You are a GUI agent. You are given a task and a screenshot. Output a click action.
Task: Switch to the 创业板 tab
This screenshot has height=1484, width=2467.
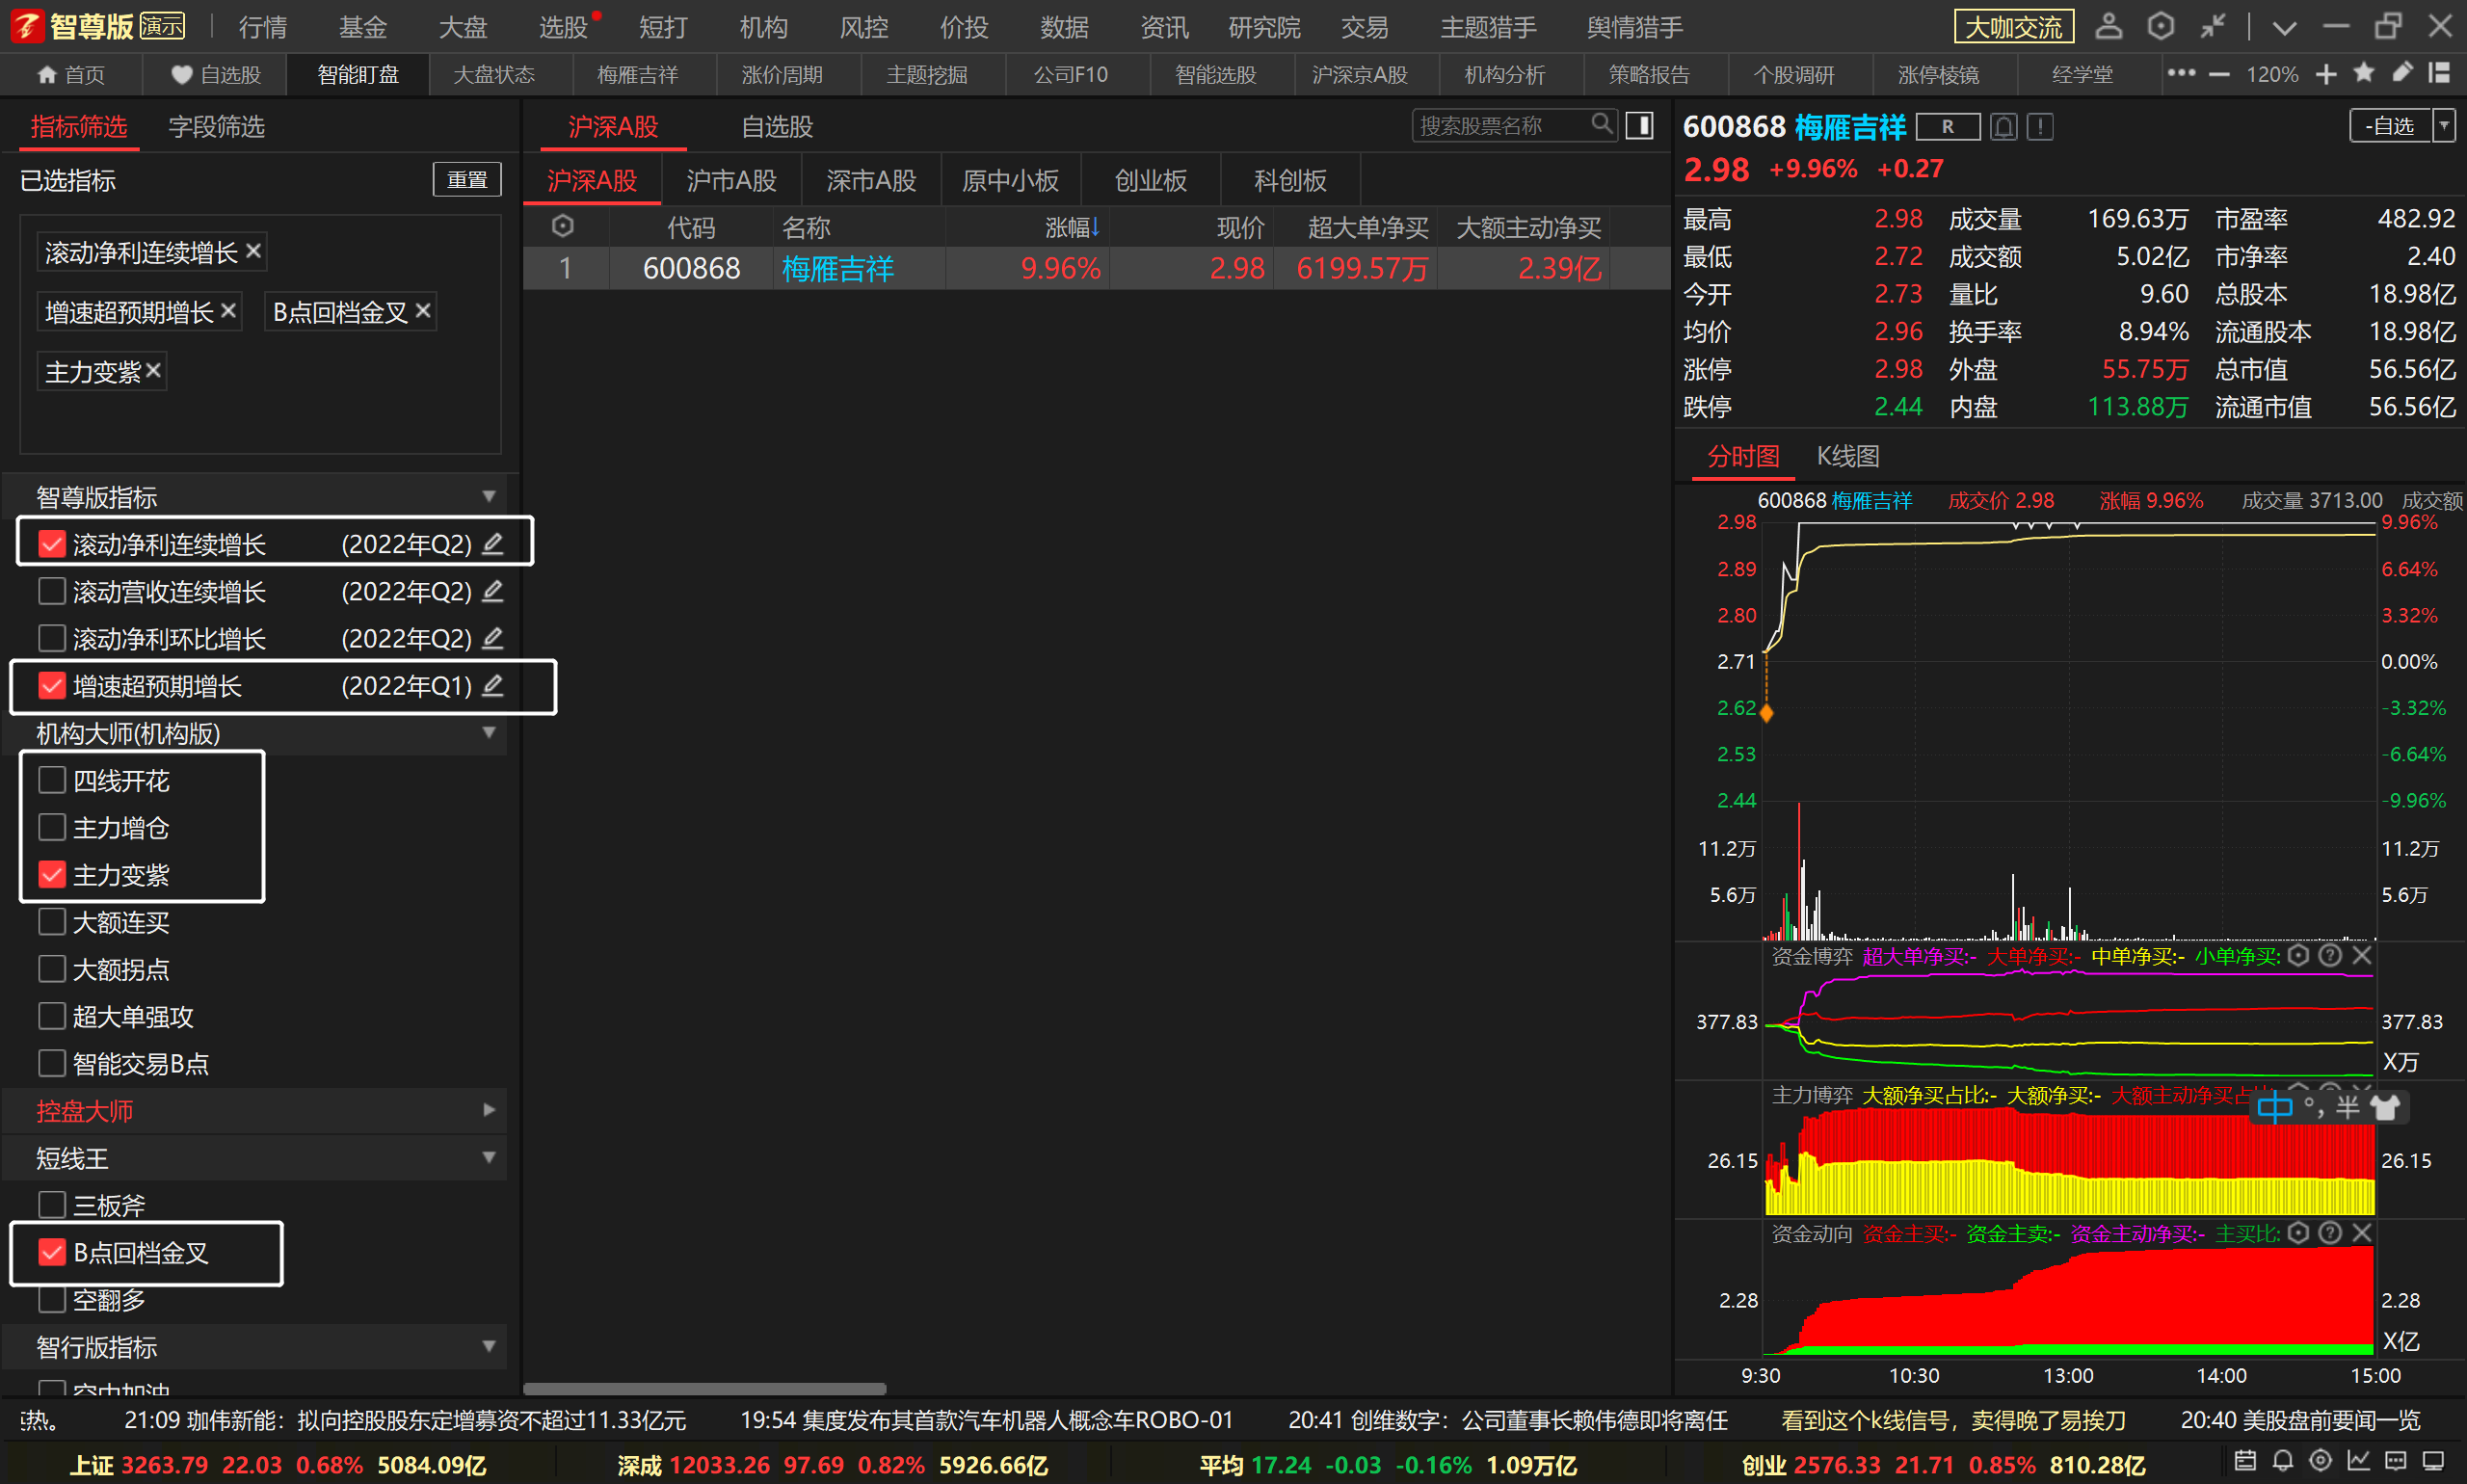click(1151, 181)
